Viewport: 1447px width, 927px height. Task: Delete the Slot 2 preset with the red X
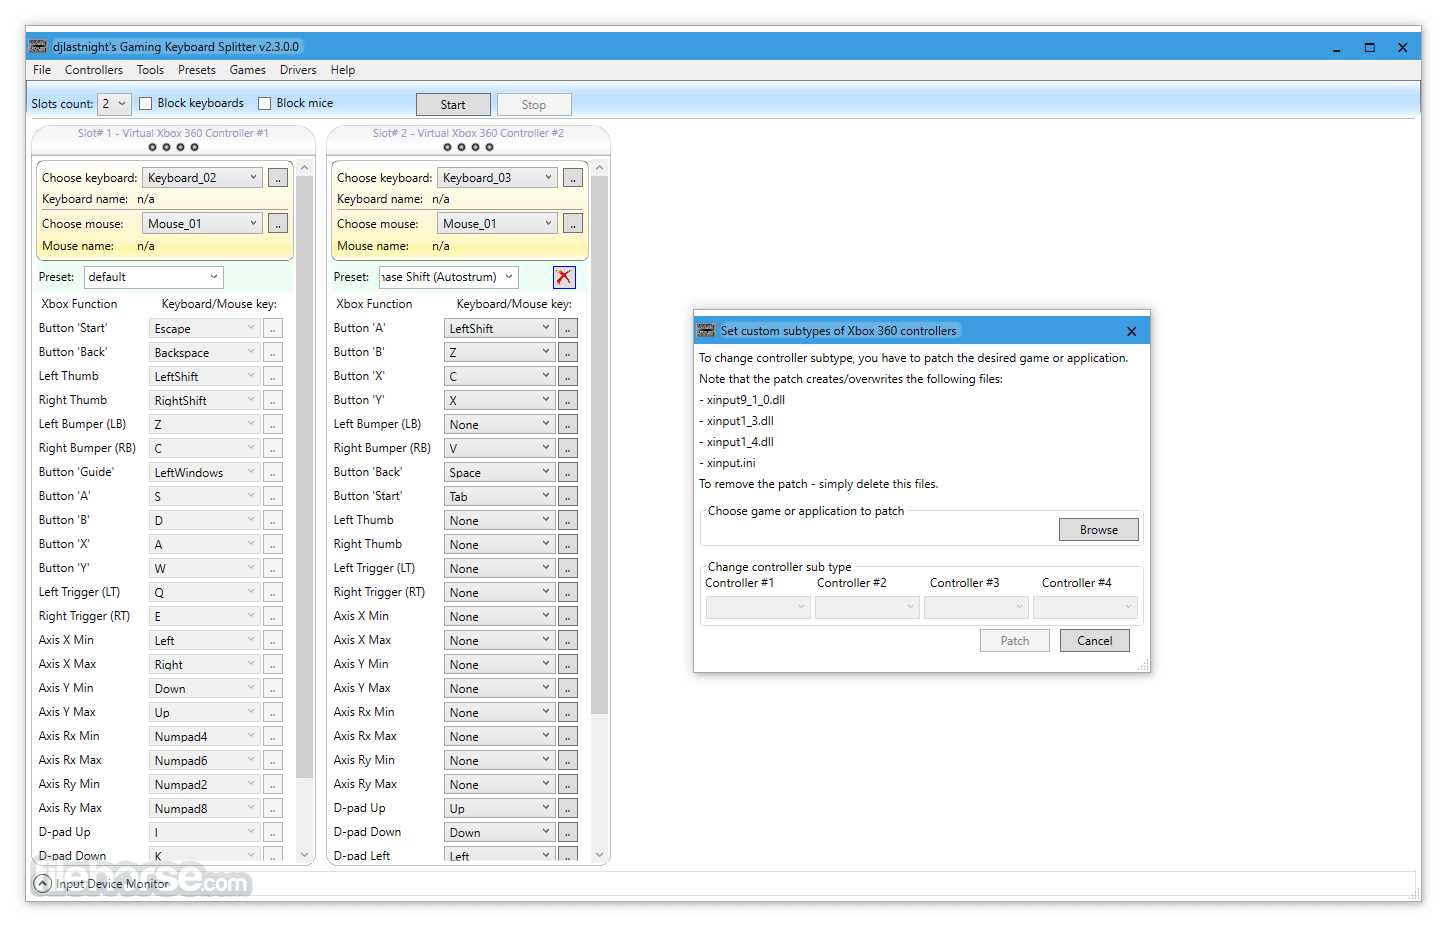click(x=564, y=277)
